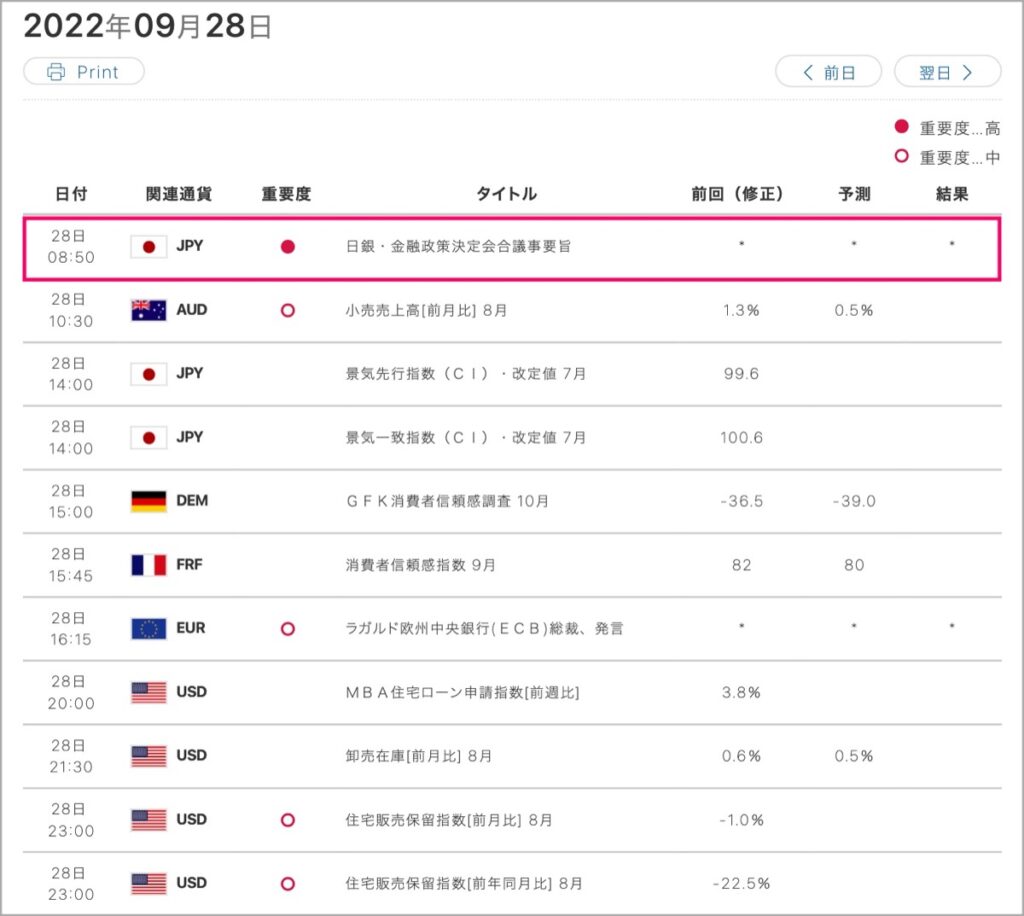Select the 景気一致指数（ＣＩ）・改定値 7月 title
The width and height of the screenshot is (1024, 916).
(x=466, y=437)
